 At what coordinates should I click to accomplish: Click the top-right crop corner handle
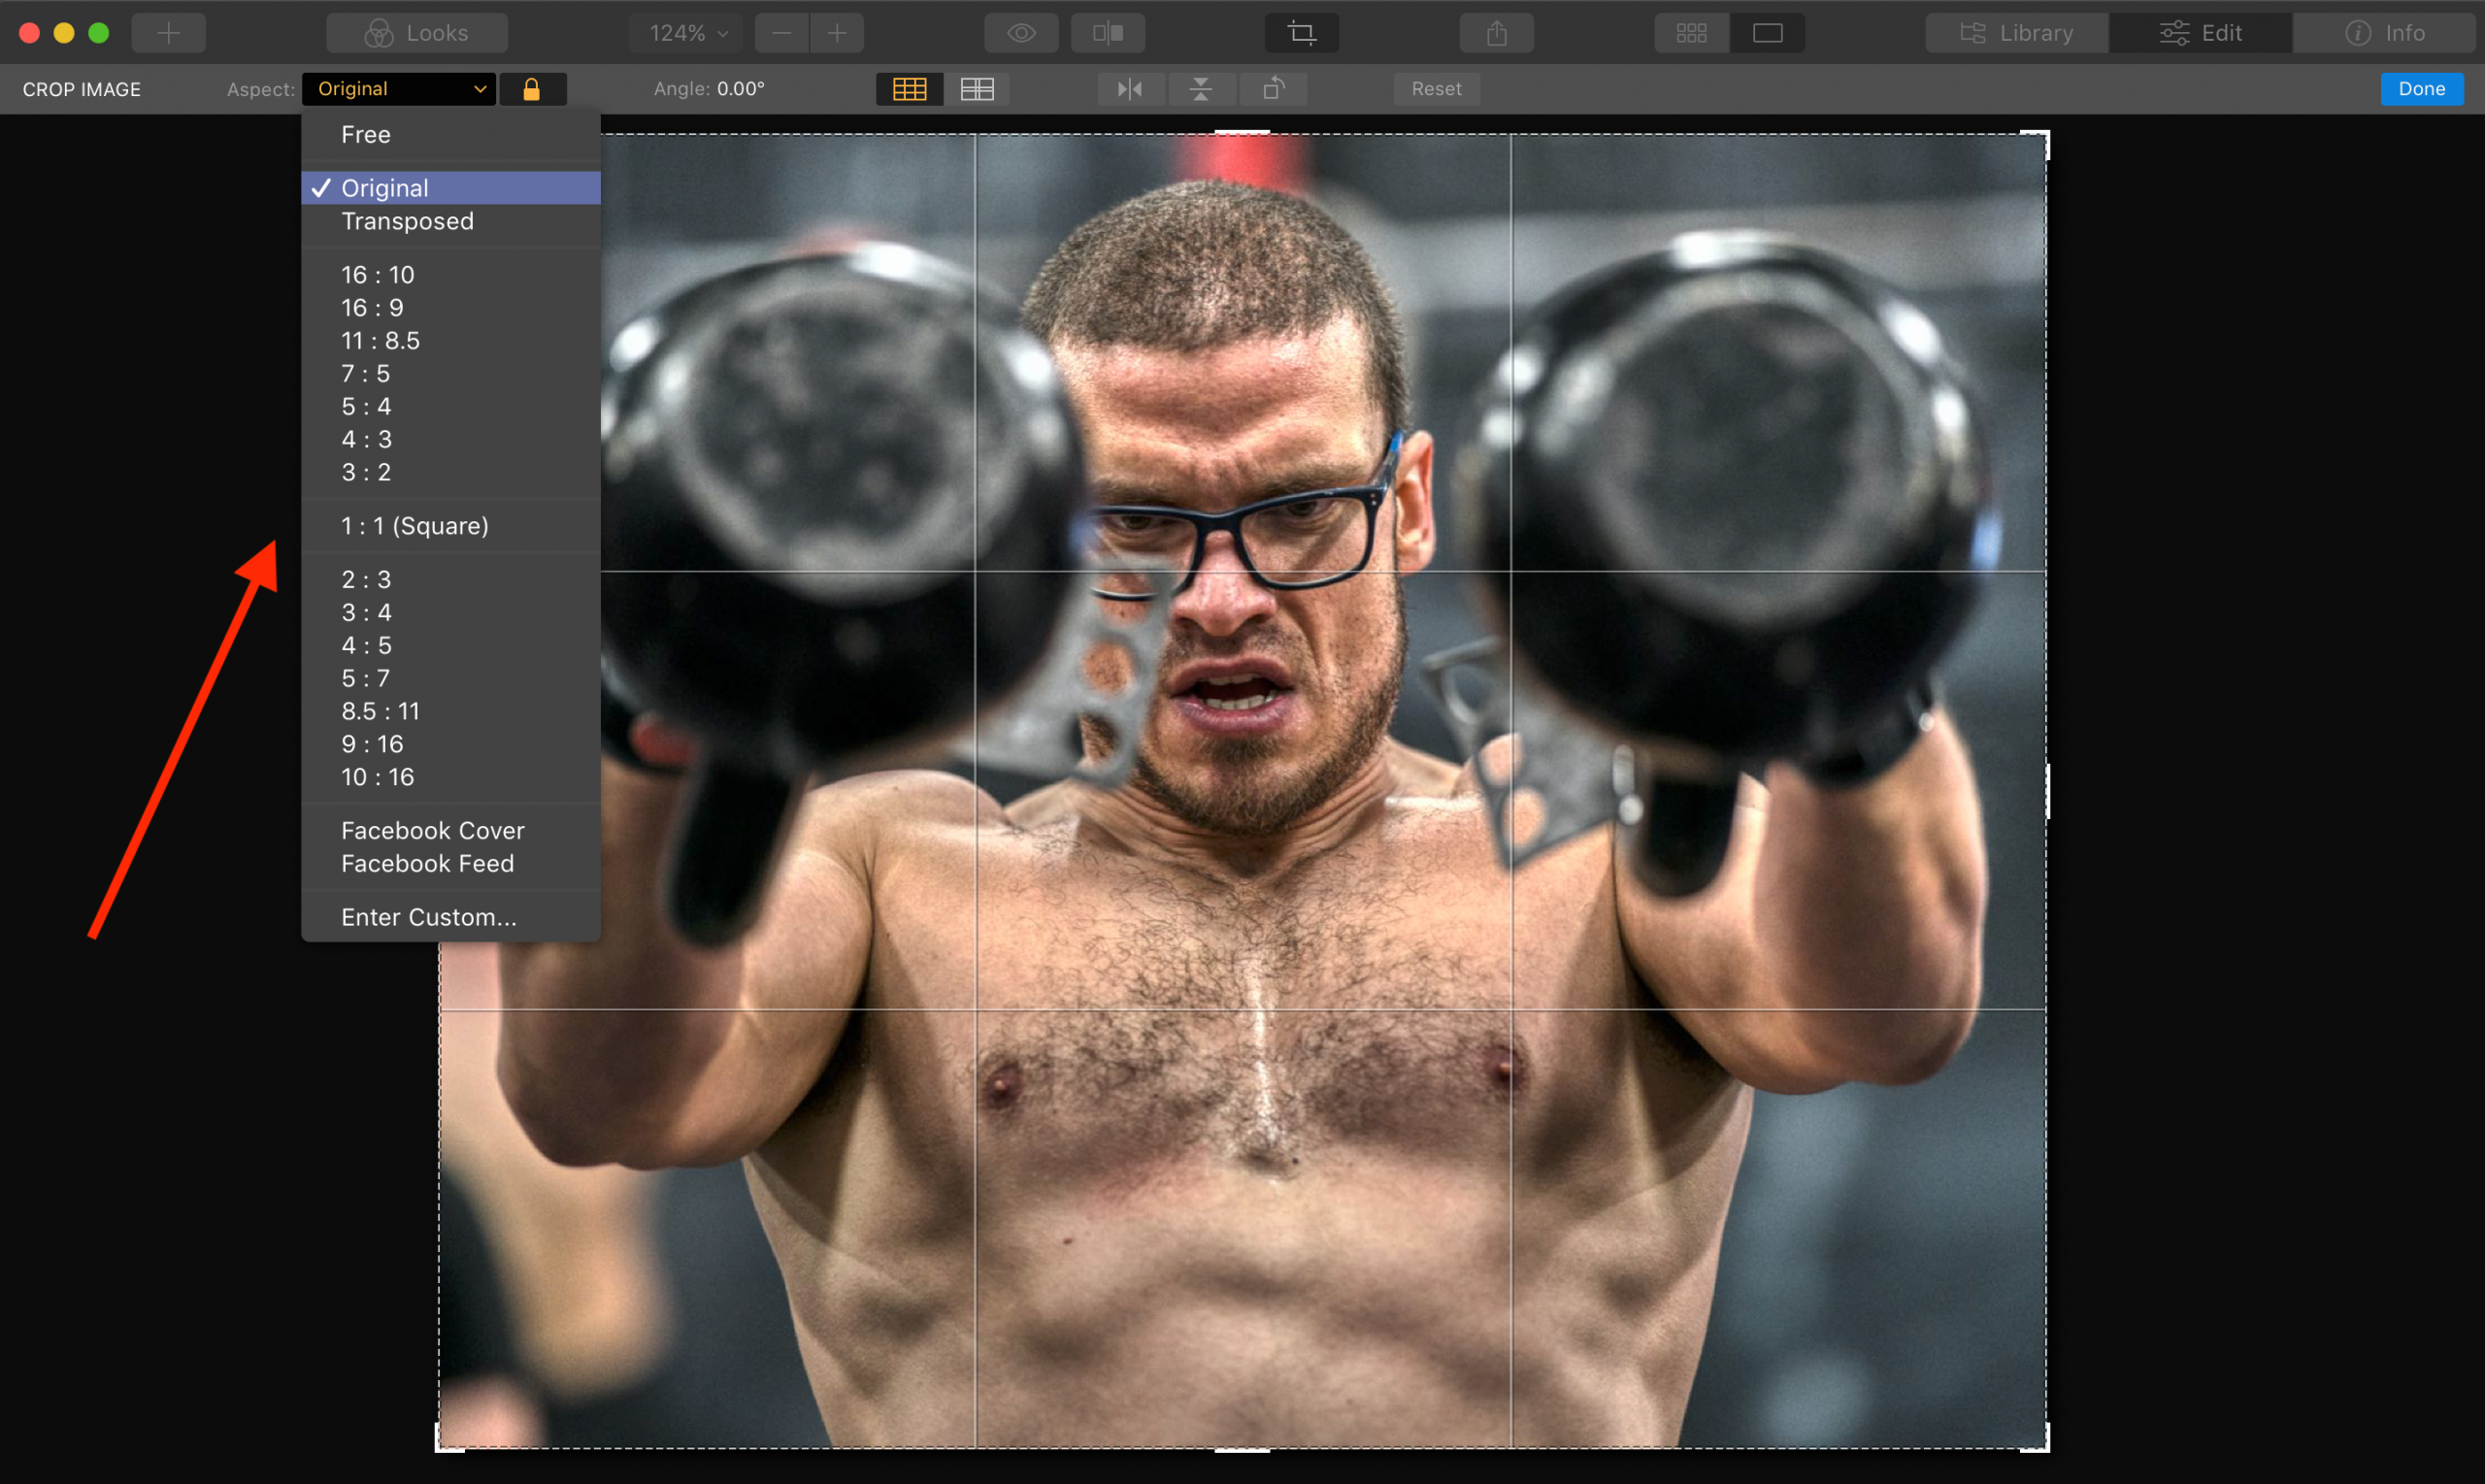click(2044, 136)
